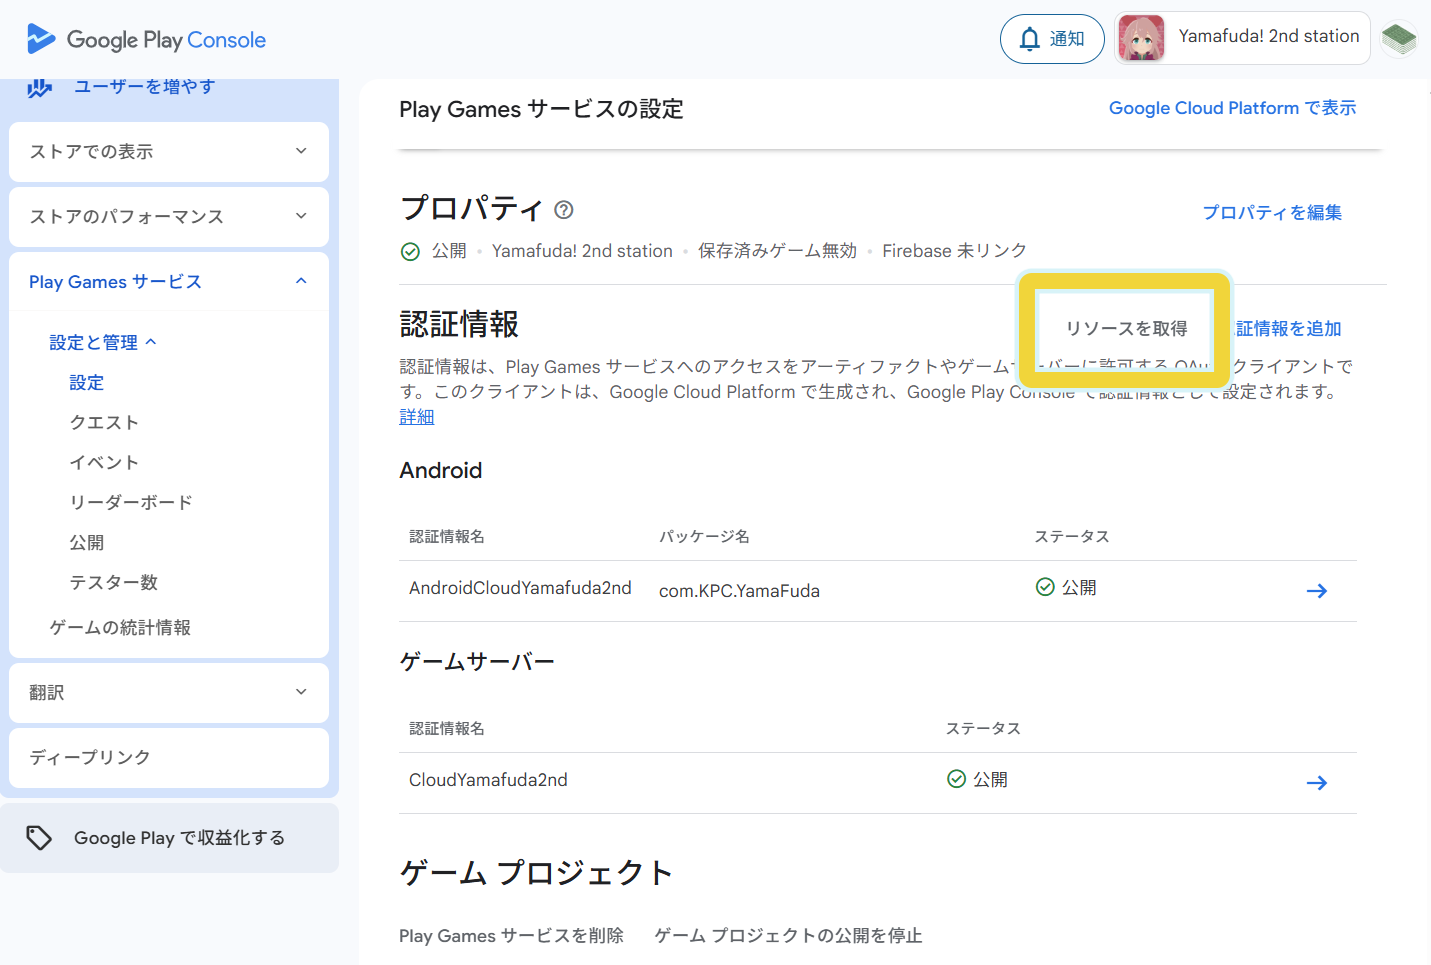Open Google Cloud Platform で表示 link
This screenshot has height=965, width=1431.
point(1232,108)
